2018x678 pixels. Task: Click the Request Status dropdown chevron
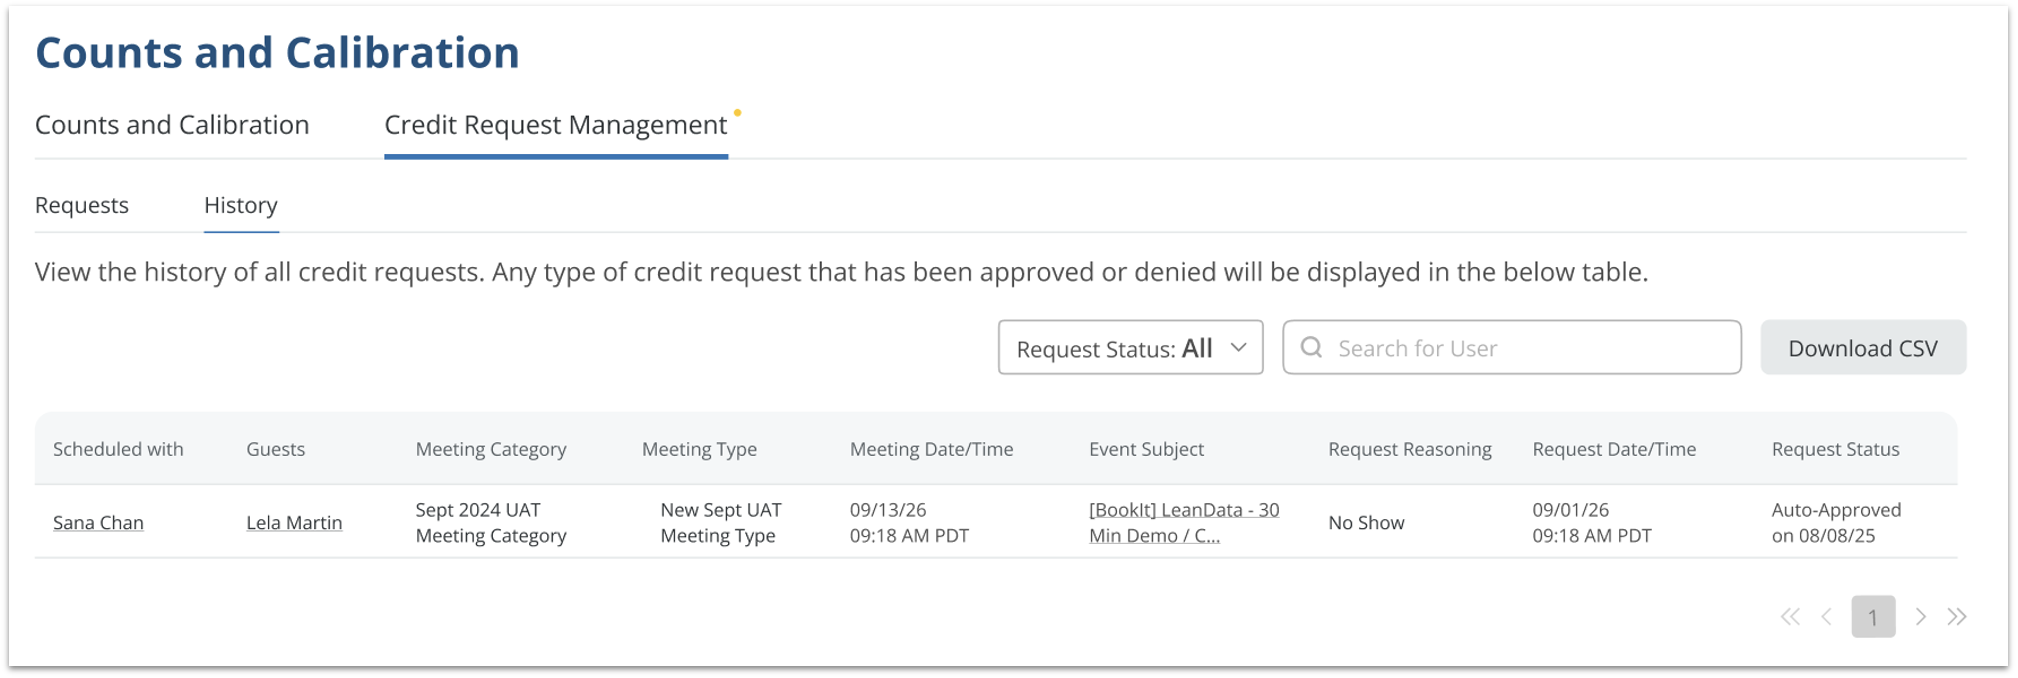pos(1238,347)
